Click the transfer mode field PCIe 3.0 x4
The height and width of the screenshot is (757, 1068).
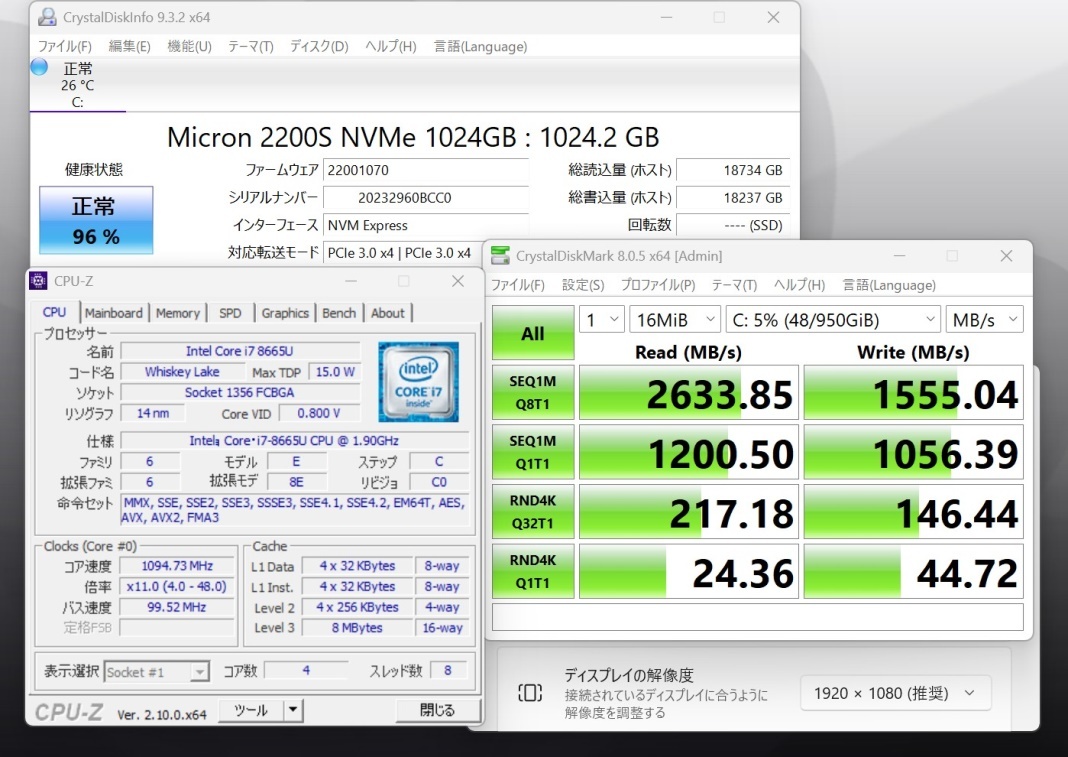(403, 253)
